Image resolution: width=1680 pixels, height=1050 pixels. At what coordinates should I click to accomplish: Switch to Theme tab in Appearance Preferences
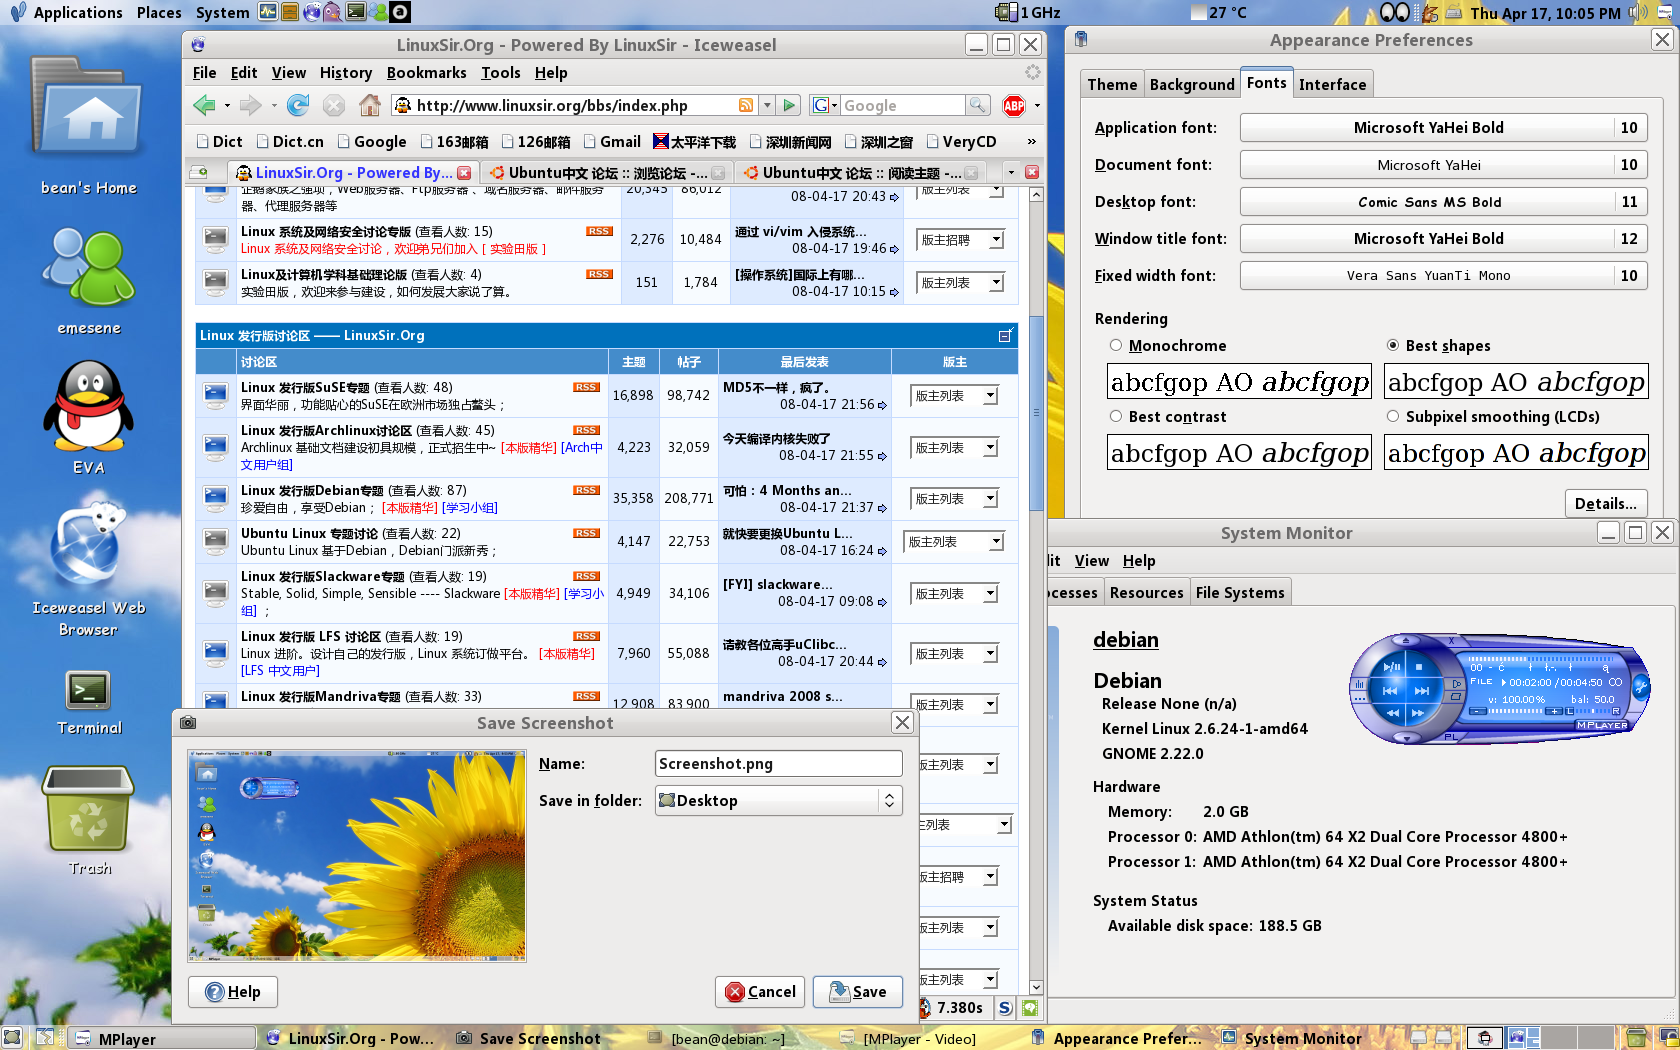(x=1112, y=84)
